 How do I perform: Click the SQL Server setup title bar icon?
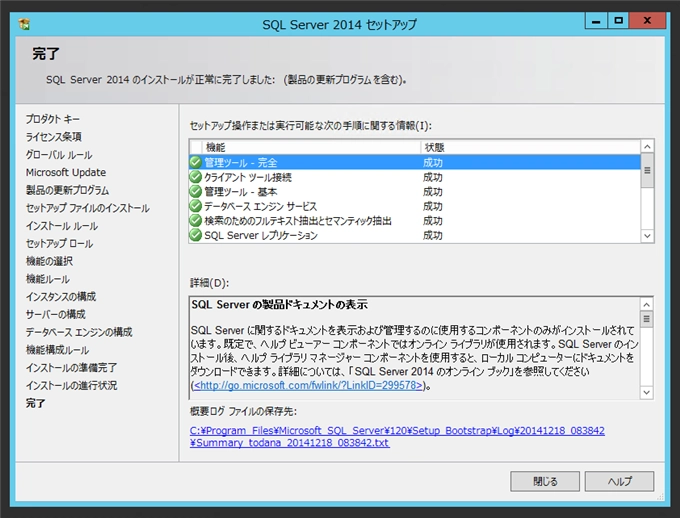tap(24, 24)
